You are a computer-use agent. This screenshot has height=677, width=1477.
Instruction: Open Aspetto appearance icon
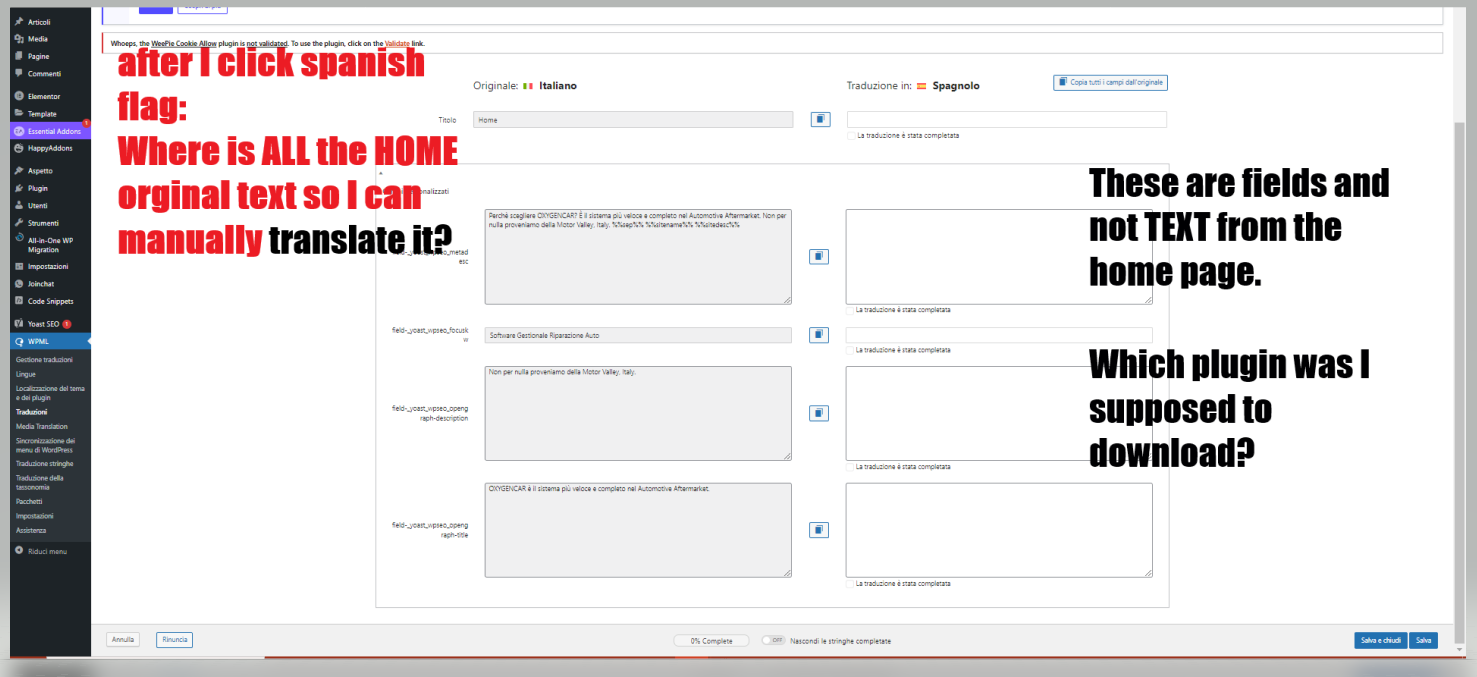point(19,171)
